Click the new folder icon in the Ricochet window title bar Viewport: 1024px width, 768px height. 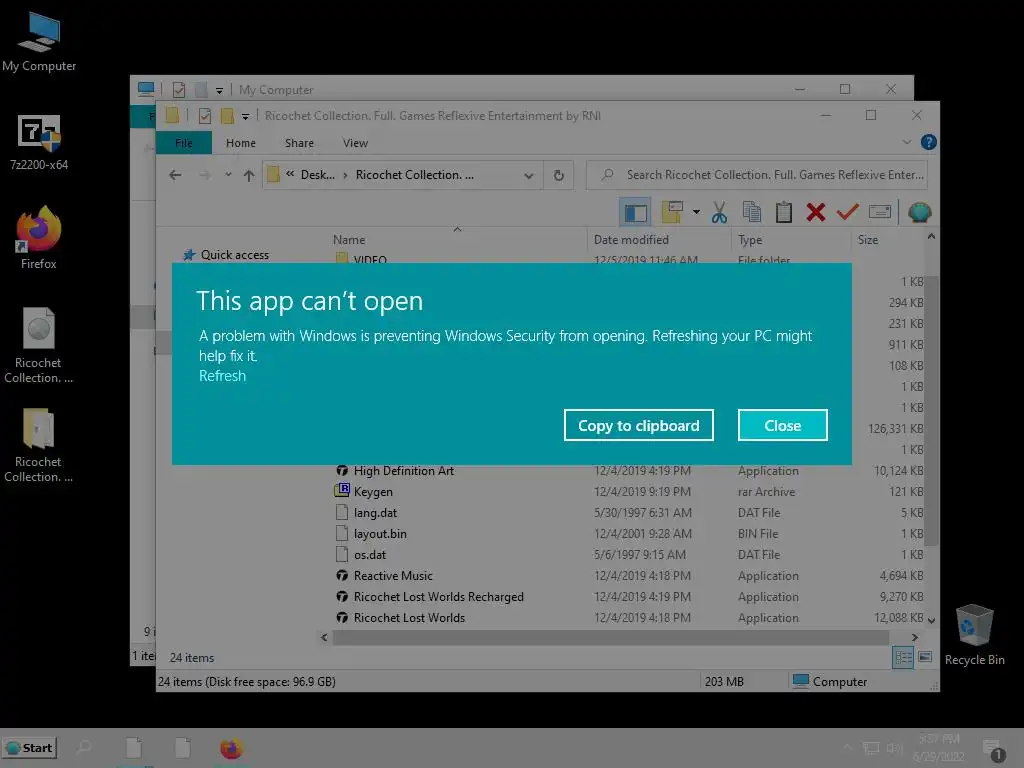[227, 116]
